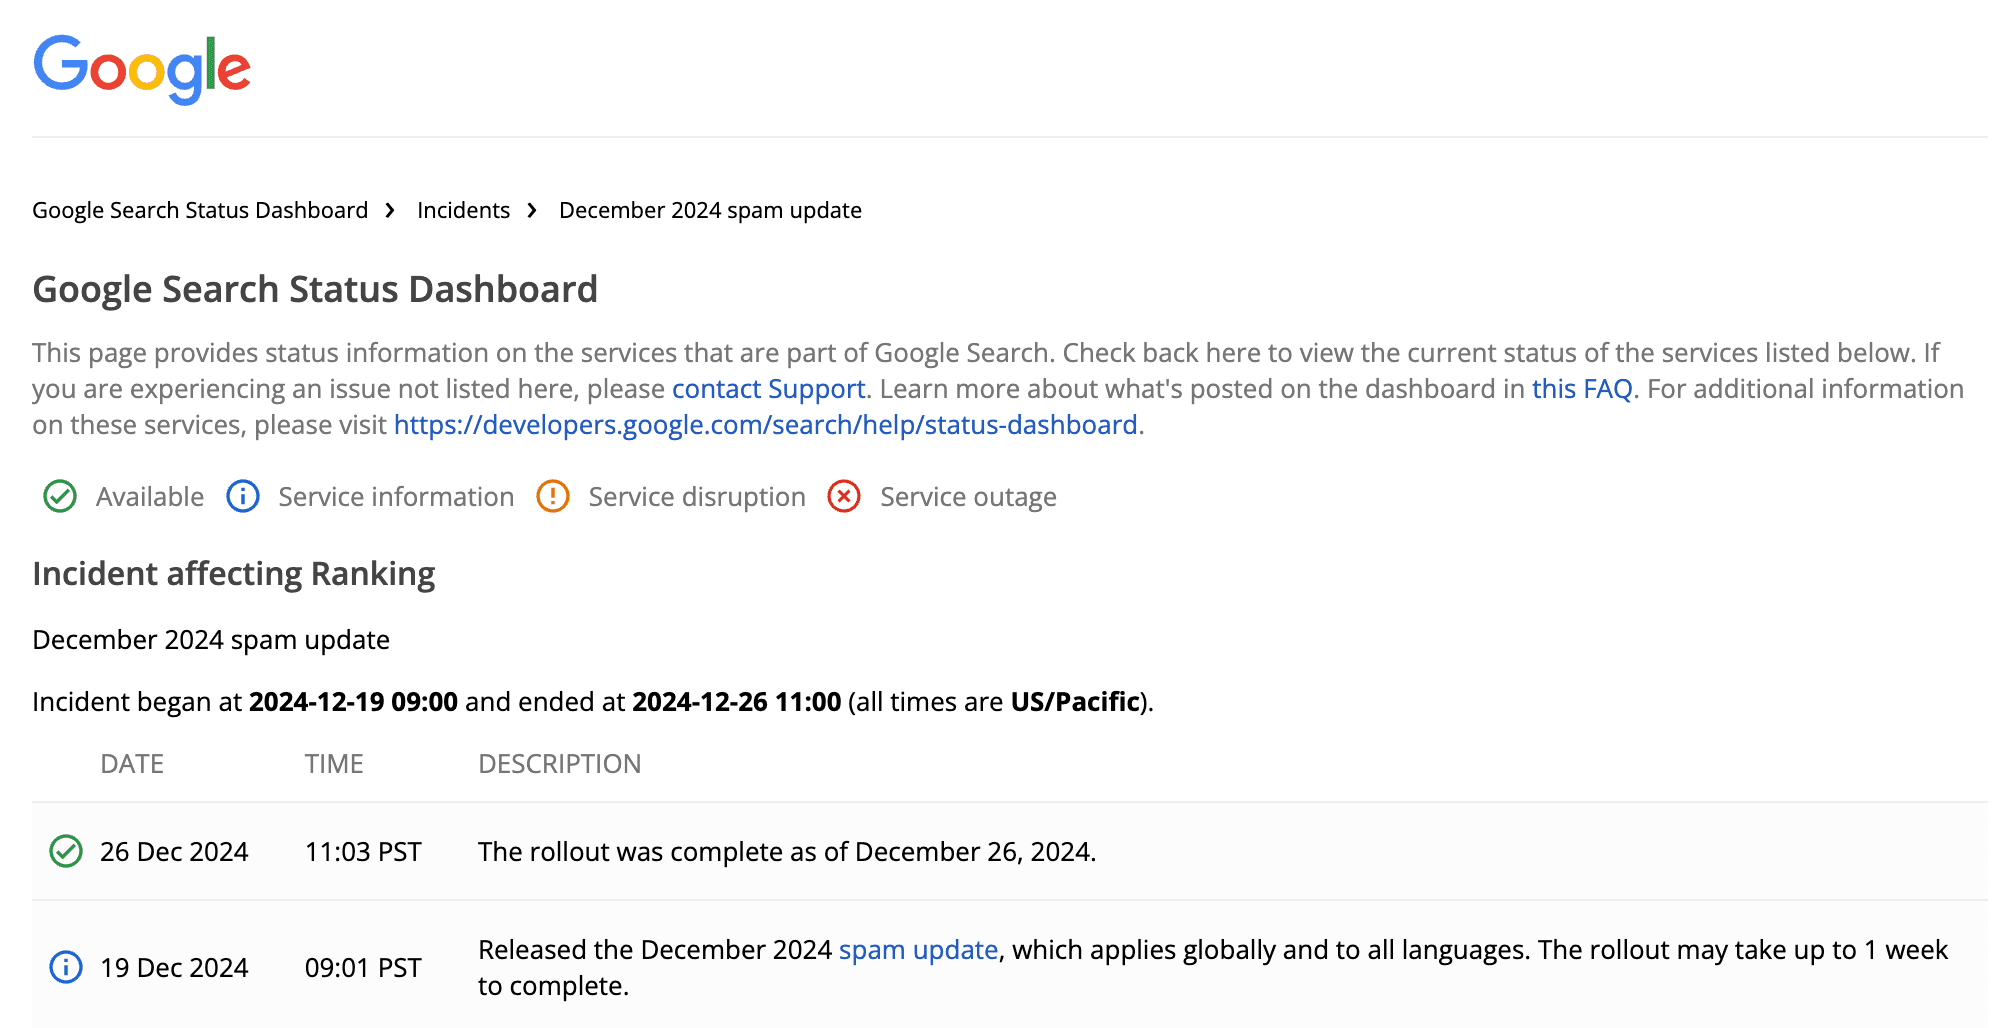
Task: Click the orange Service disruption legend icon
Action: [552, 496]
